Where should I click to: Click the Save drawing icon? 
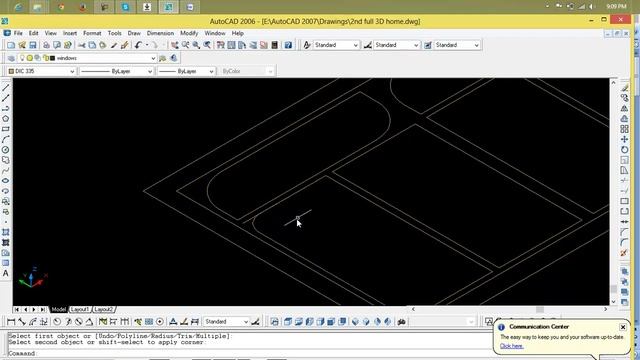pos(33,45)
